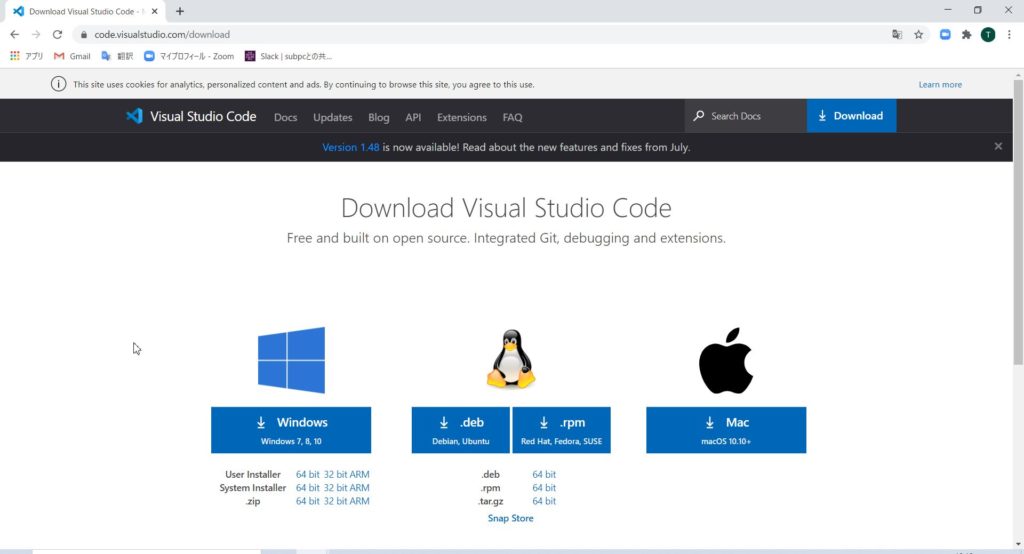The height and width of the screenshot is (554, 1024).
Task: Click the header Download button
Action: pos(852,116)
